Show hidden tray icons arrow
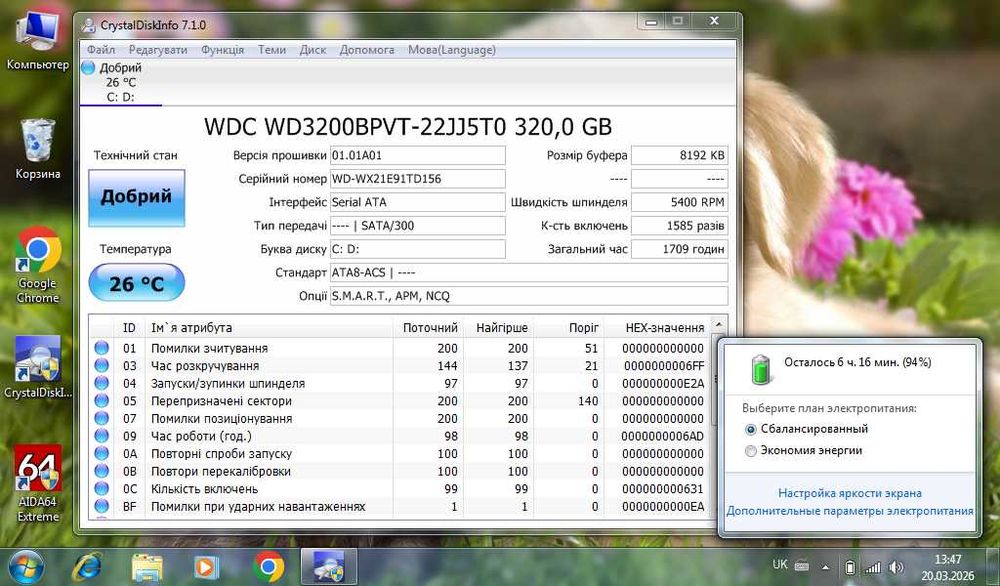Image resolution: width=1000 pixels, height=586 pixels. tap(825, 566)
